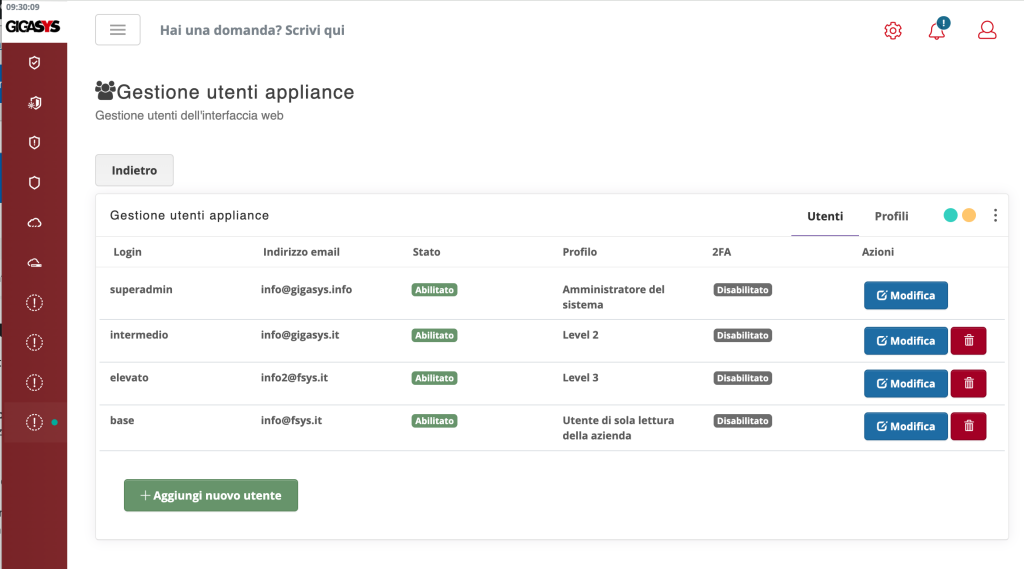1024x569 pixels.
Task: Switch to the Utenti tab
Action: [825, 216]
